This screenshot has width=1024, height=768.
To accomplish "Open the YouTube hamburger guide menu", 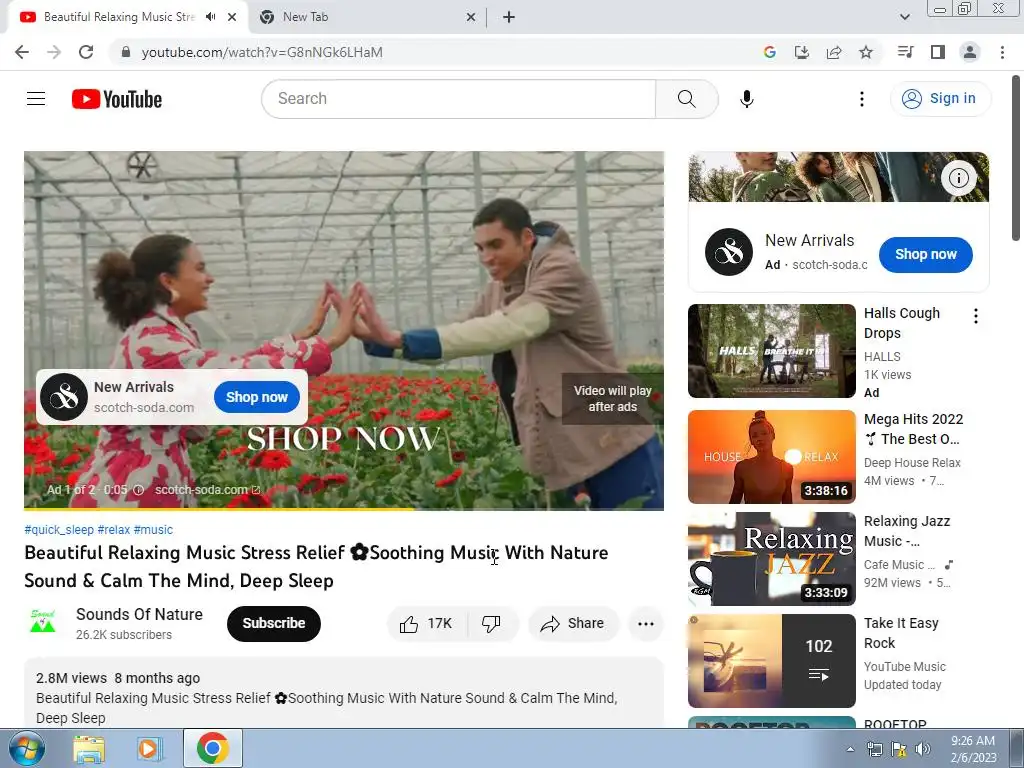I will [36, 99].
